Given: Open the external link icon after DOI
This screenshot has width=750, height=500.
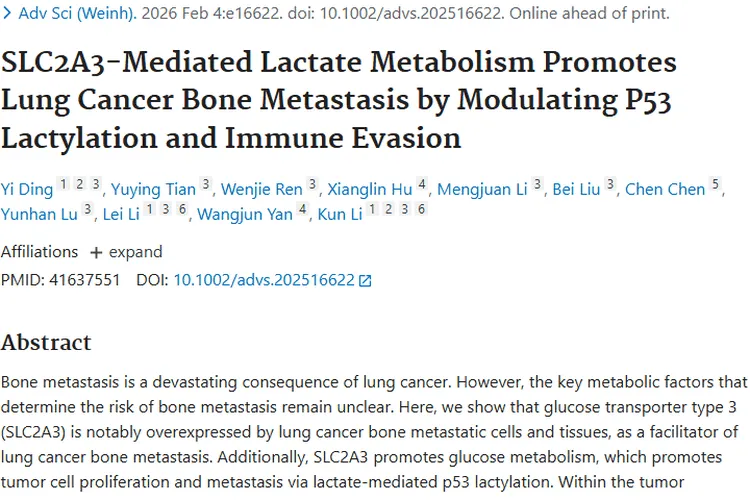Looking at the screenshot, I should [365, 281].
